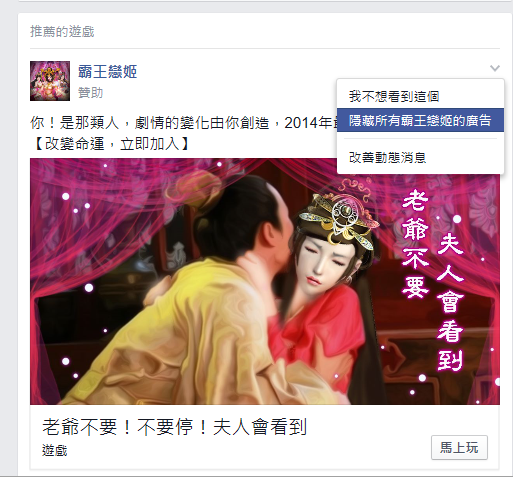Click the '遊戲' category label under headline
Image resolution: width=513 pixels, height=477 pixels.
(55, 451)
